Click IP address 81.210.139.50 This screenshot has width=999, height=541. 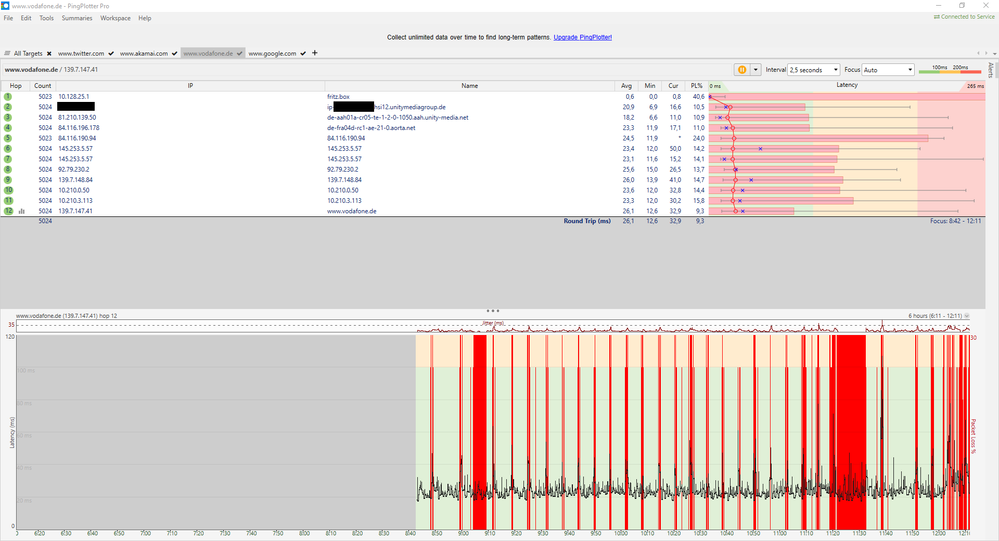(x=76, y=117)
